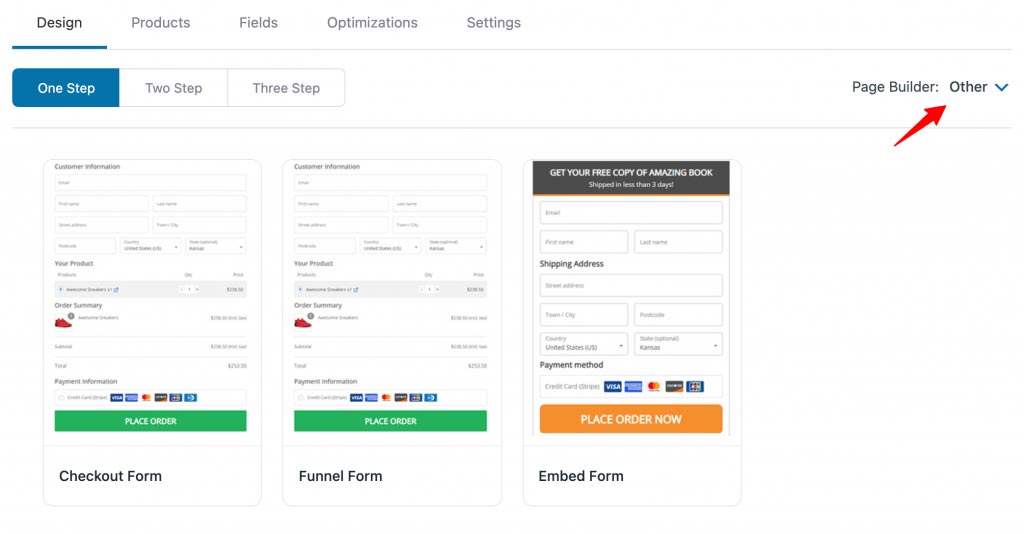
Task: Click the Mastercard icon in Embed Form
Action: (654, 386)
